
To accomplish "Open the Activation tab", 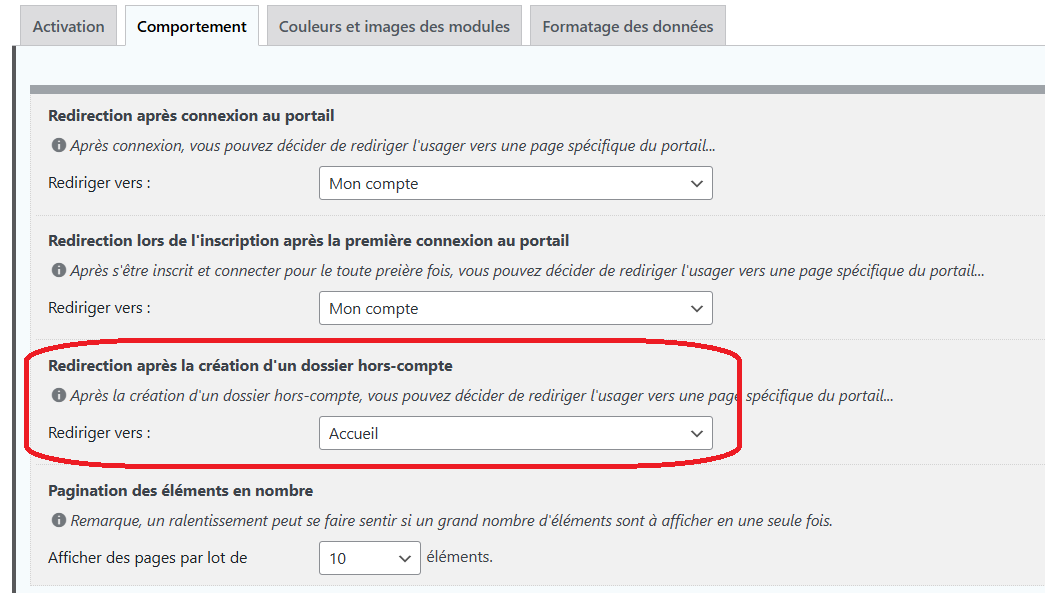I will click(69, 27).
